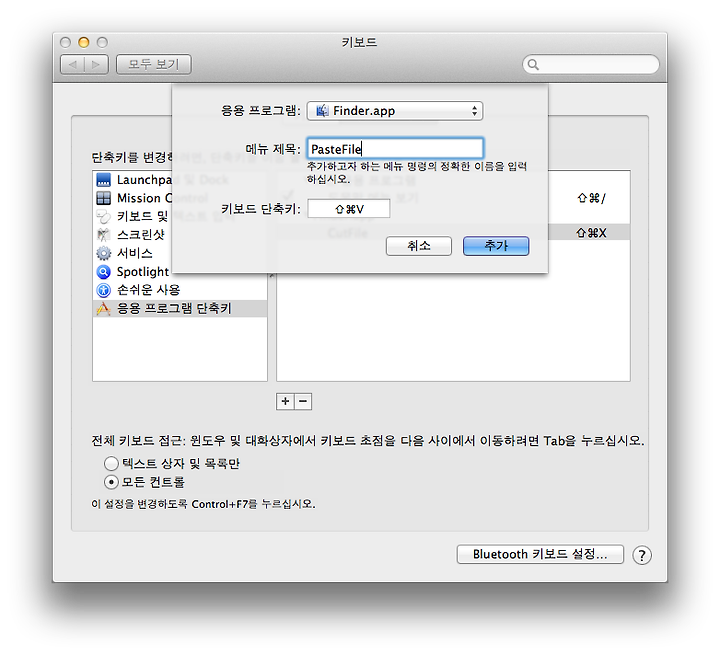This screenshot has width=720, height=655.
Task: Click the Mission Control grid icon
Action: (x=104, y=198)
